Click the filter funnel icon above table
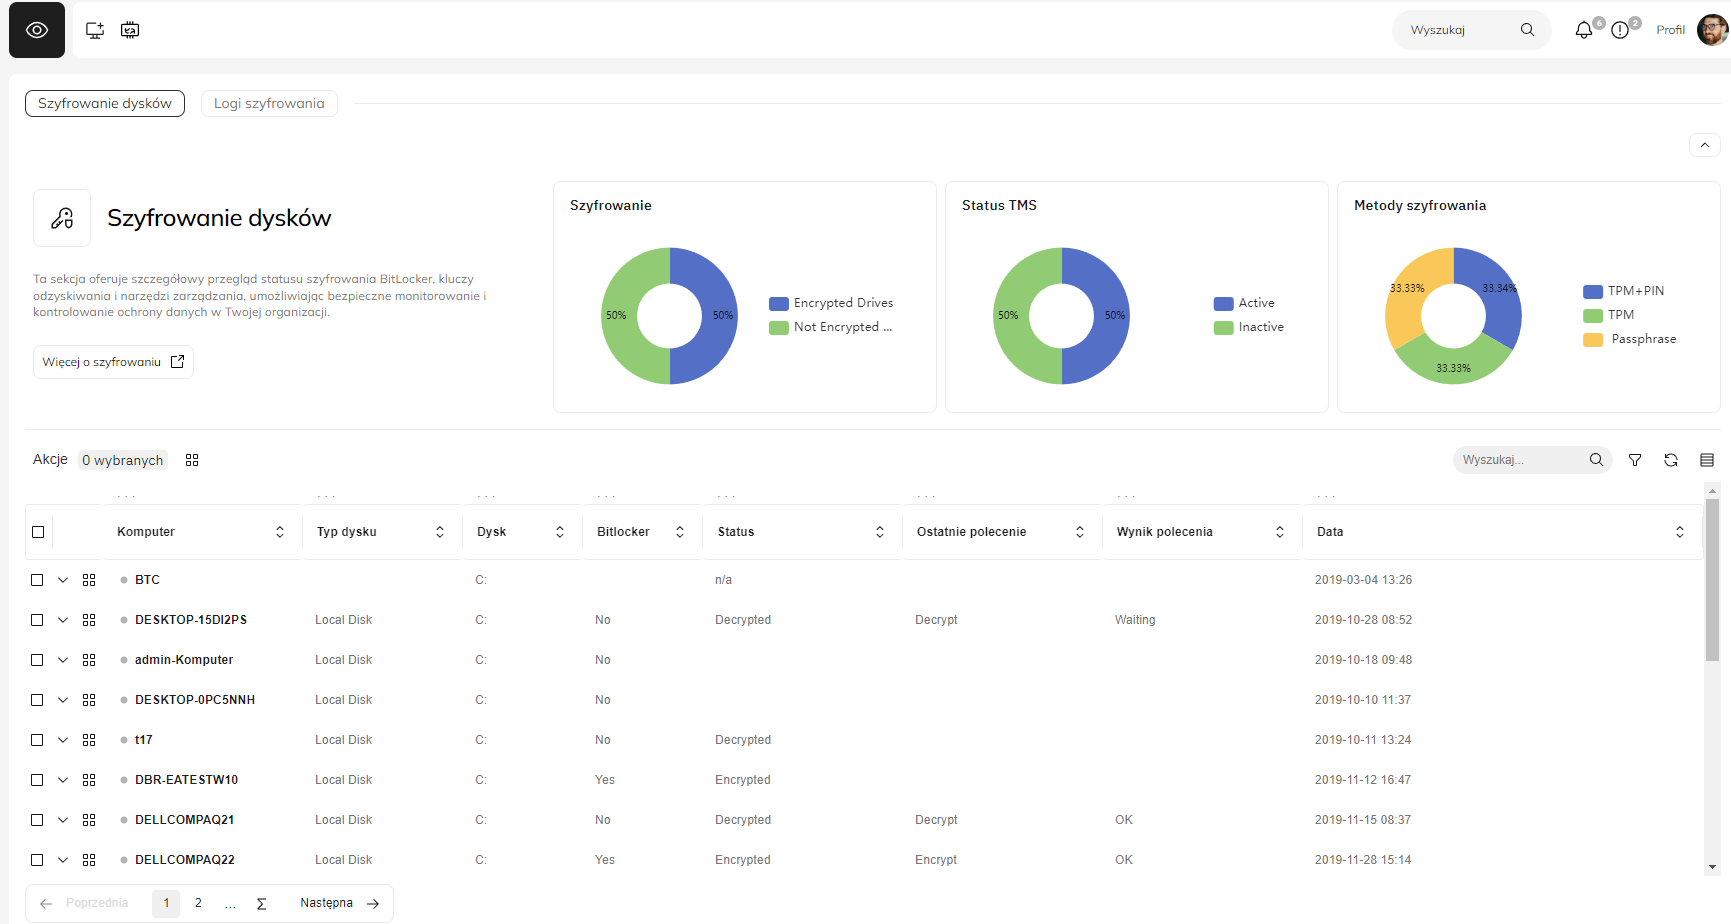Screen dimensions: 1731x924 tap(1635, 460)
